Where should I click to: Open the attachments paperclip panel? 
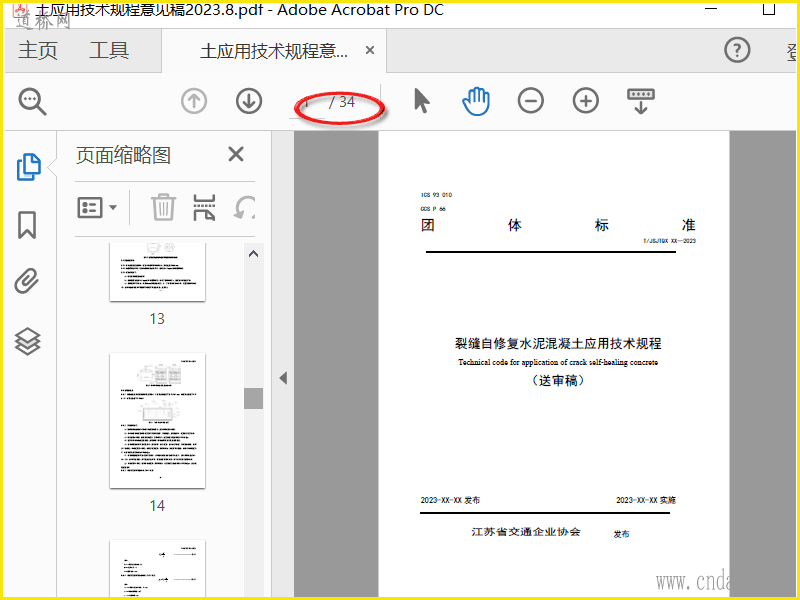[27, 281]
